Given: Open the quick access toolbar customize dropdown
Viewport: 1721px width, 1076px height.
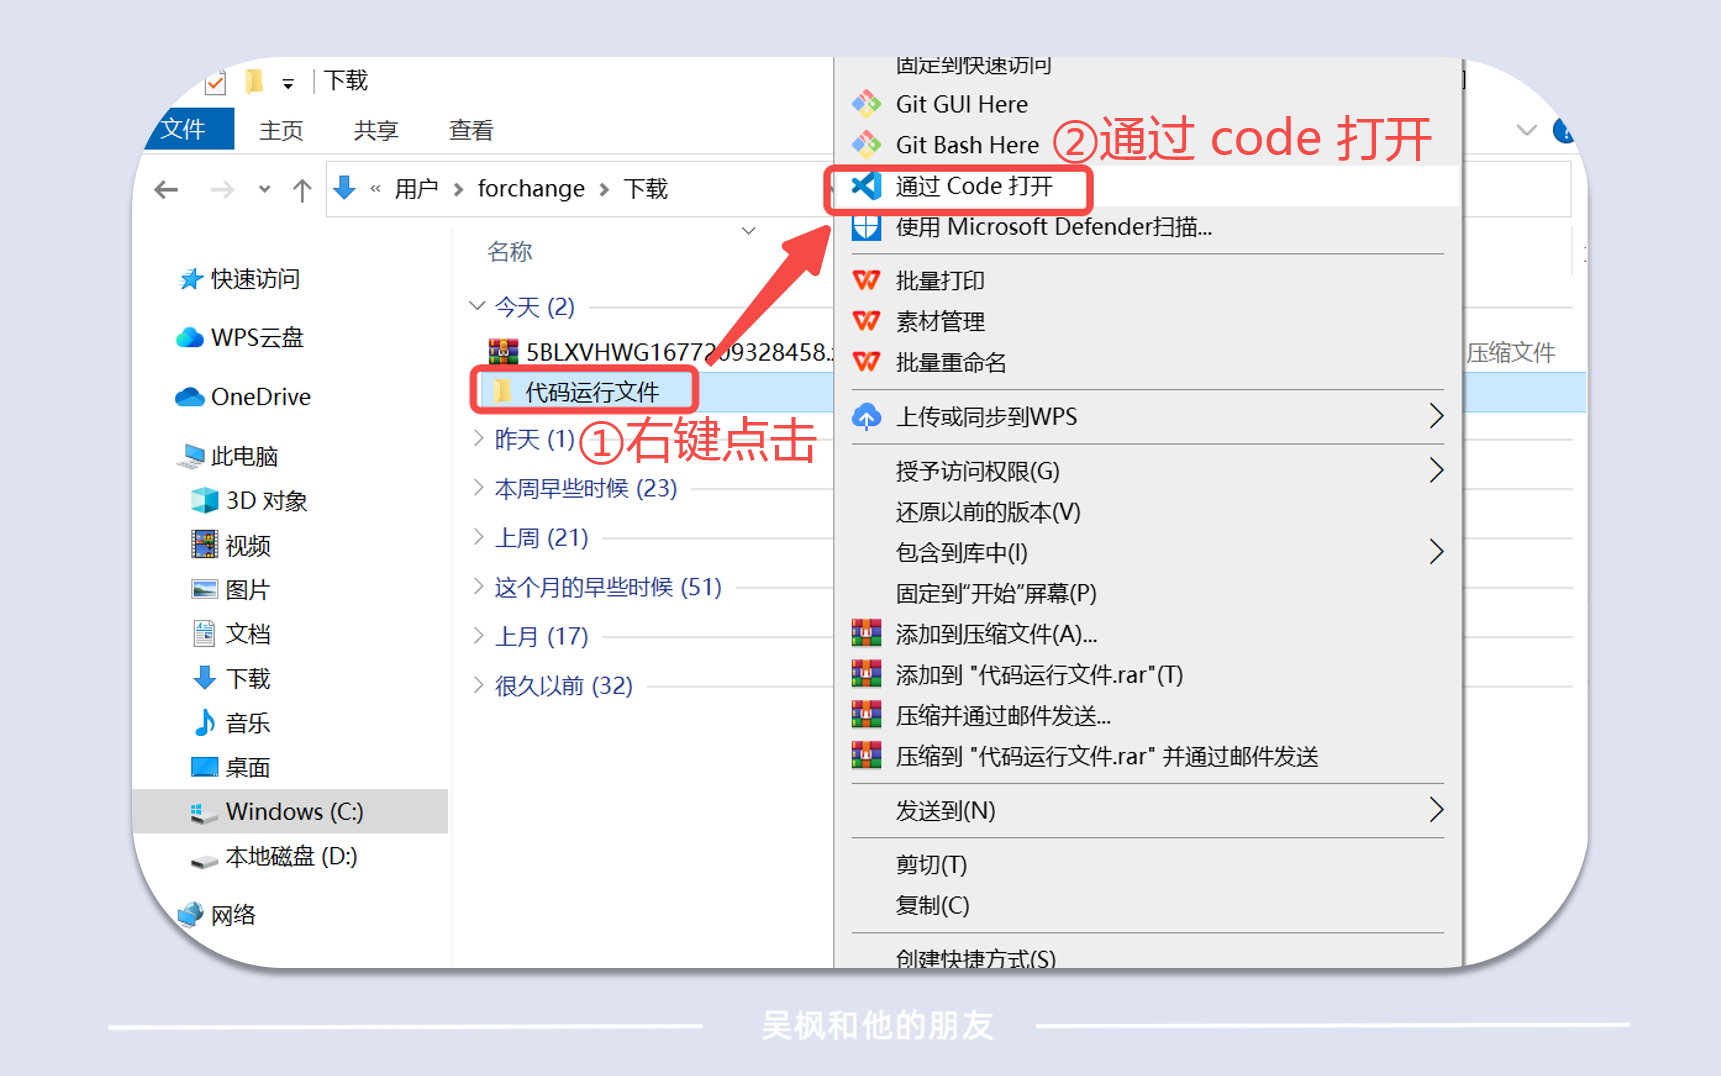Looking at the screenshot, I should (288, 84).
